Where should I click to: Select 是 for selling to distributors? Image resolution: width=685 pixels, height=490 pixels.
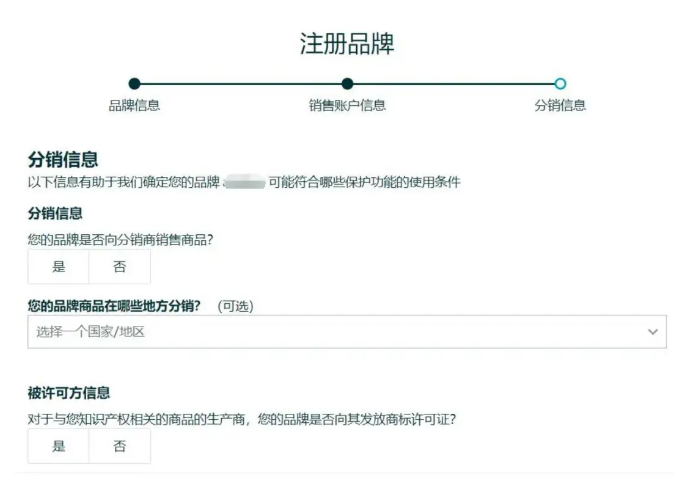(59, 266)
